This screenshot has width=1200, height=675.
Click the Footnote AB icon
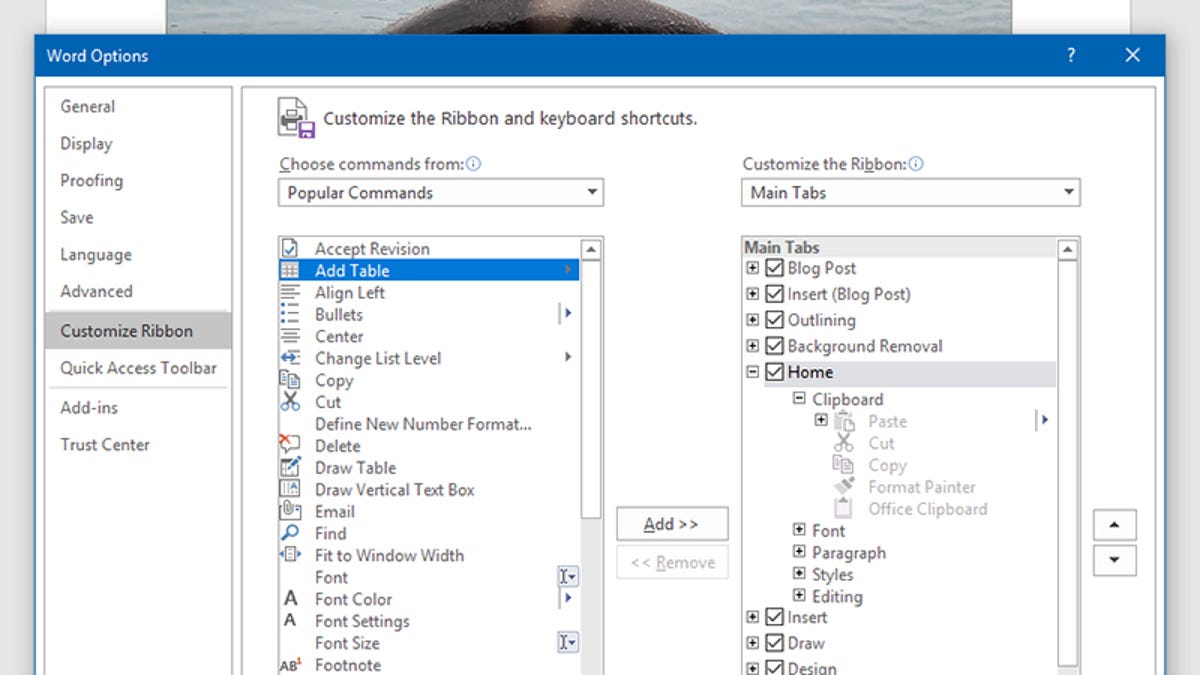pyautogui.click(x=290, y=665)
